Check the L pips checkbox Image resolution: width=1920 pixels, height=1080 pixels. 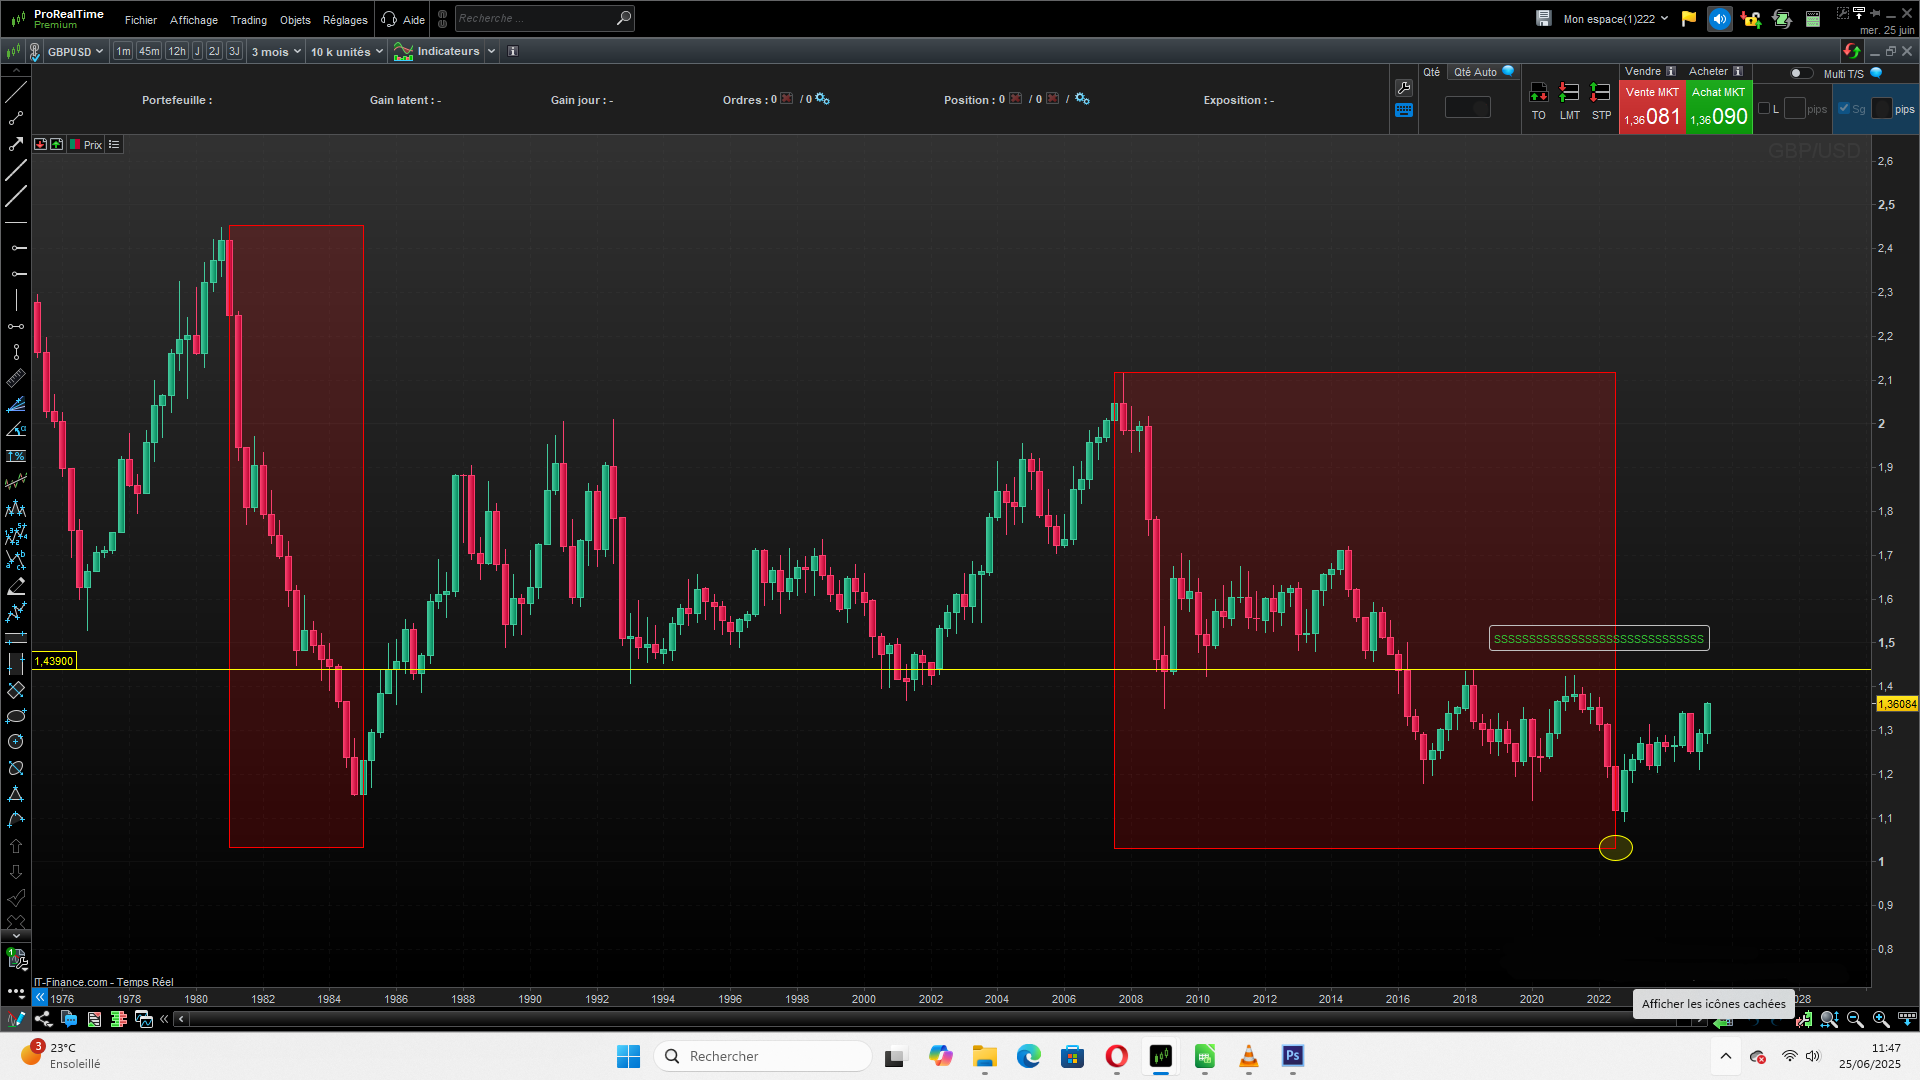(1764, 109)
